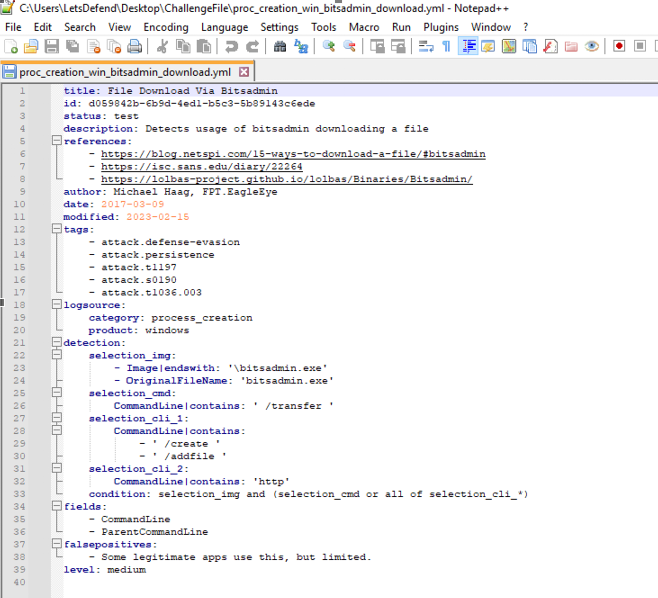Open the Plugins menu
Viewport: 658px width, 598px height.
441,27
